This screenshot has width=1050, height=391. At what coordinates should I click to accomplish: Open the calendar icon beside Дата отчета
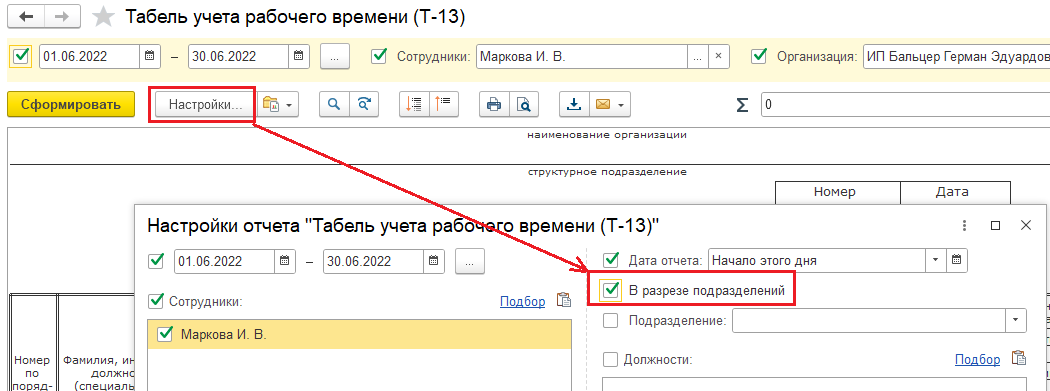point(956,260)
